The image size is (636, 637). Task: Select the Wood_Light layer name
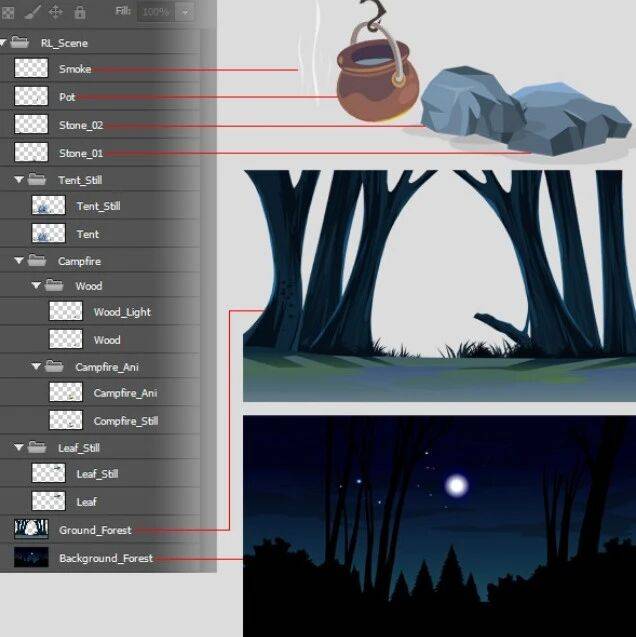click(x=122, y=312)
